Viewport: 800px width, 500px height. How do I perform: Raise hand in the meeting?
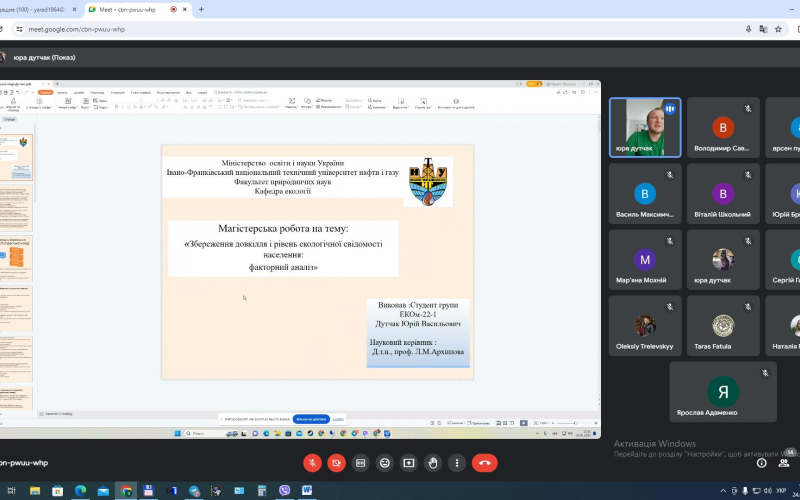(433, 463)
